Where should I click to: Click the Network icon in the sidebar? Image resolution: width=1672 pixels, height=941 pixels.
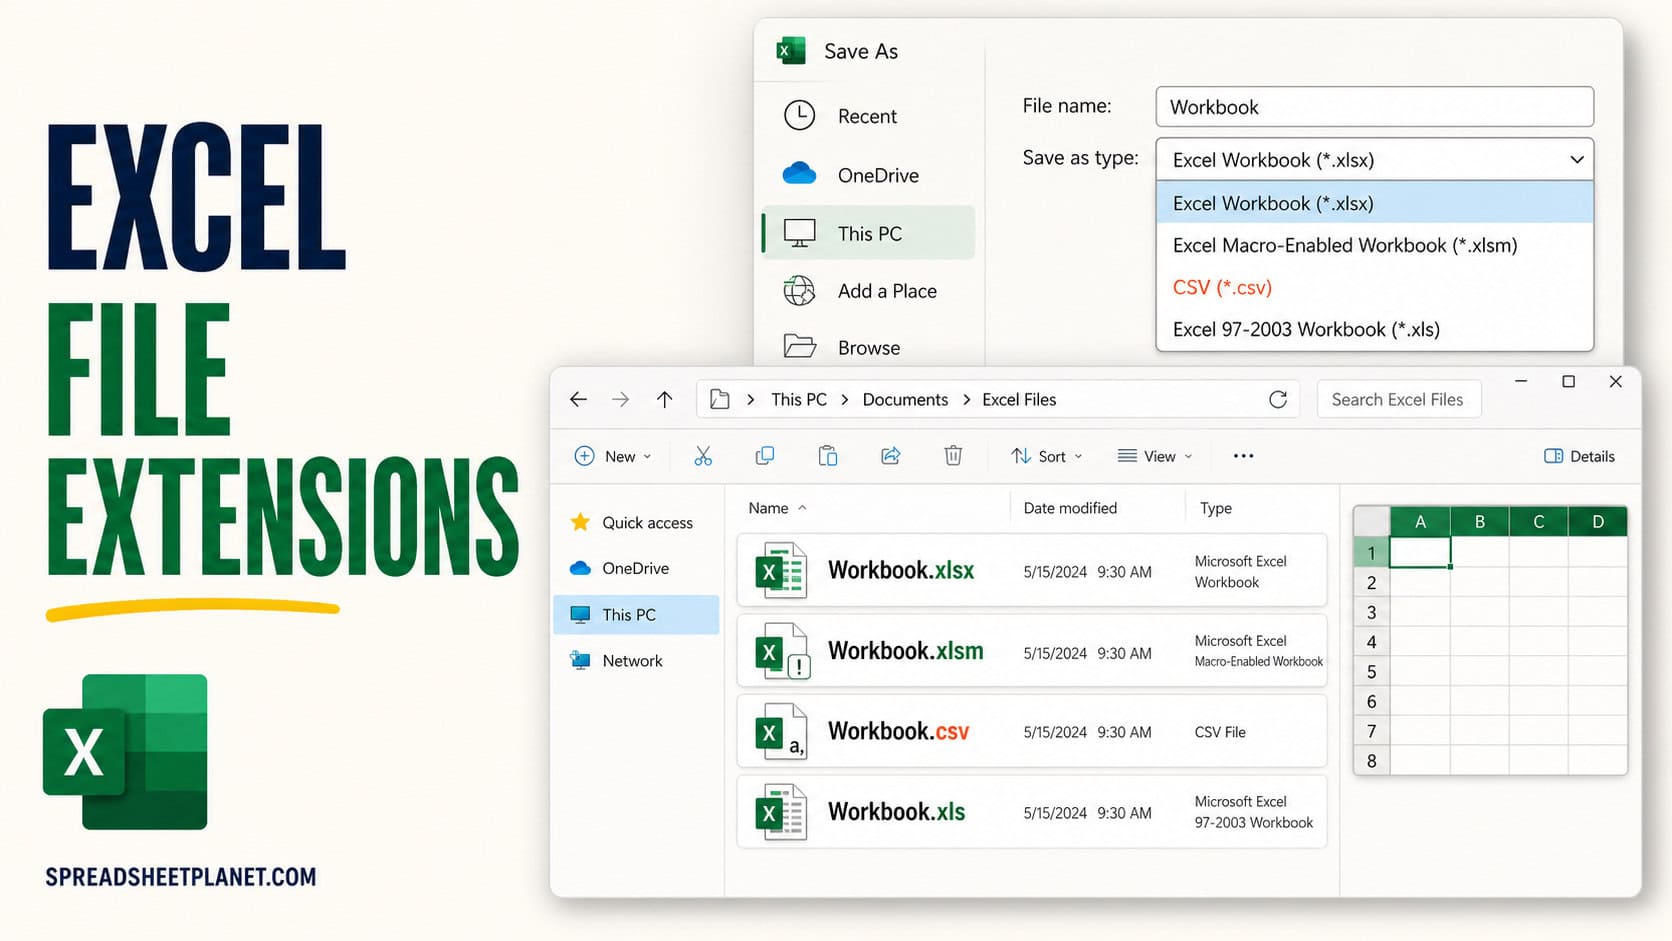(580, 660)
